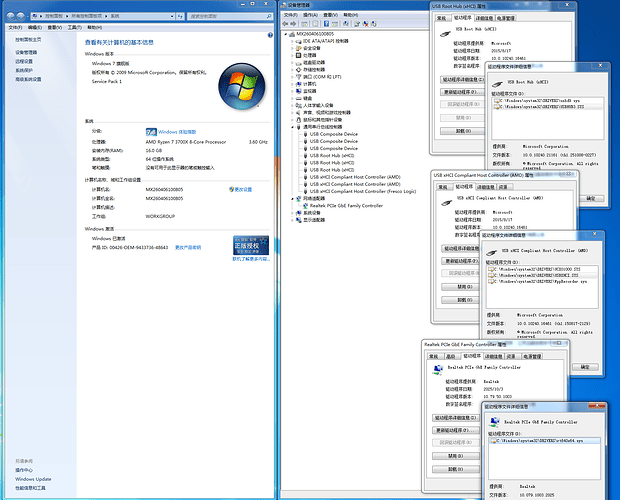
Task: Click 确定 in USB Root Hub driver file details
Action: [x=591, y=198]
